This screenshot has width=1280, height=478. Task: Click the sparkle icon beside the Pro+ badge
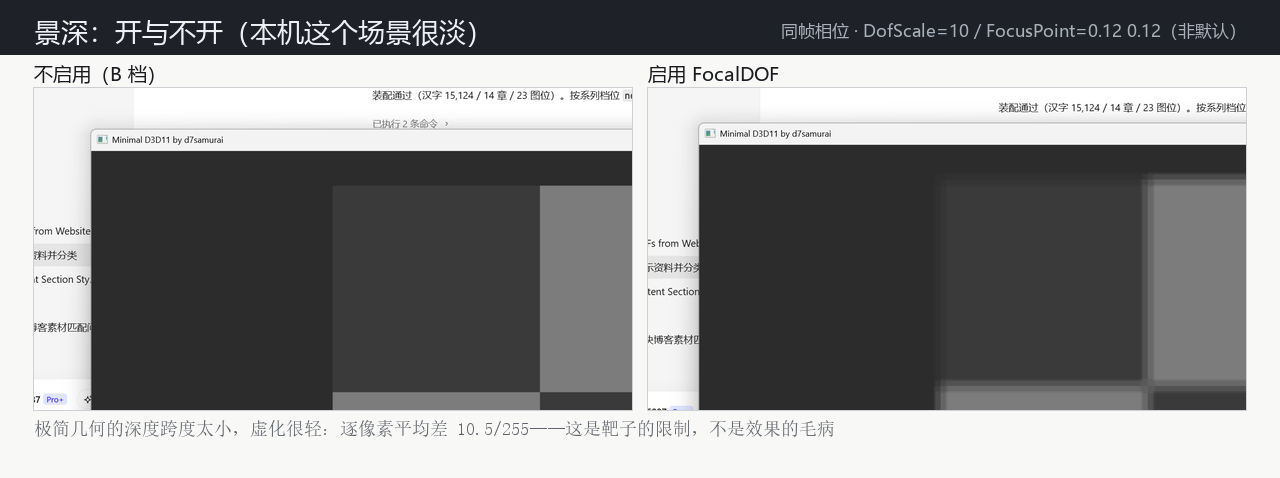click(x=88, y=399)
